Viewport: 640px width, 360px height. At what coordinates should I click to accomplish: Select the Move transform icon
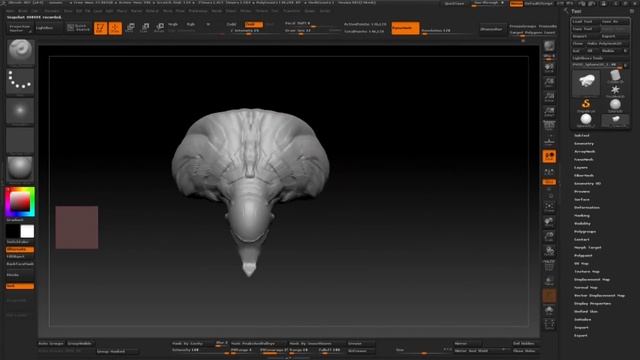coord(130,28)
